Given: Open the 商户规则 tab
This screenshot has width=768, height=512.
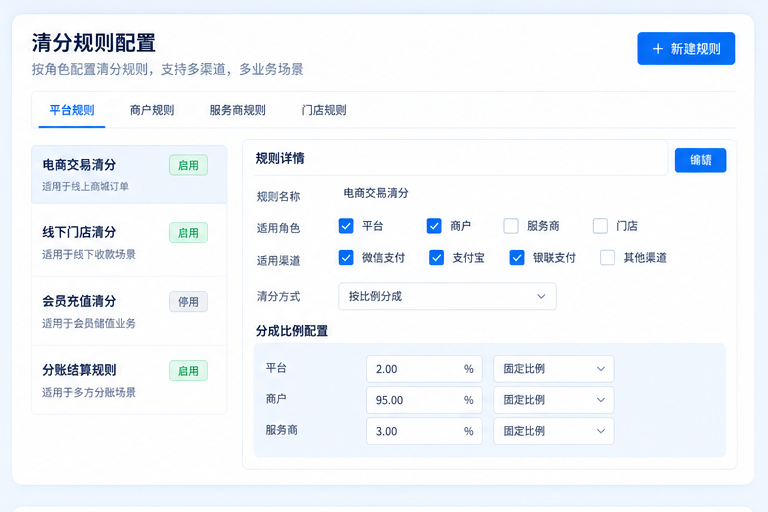Looking at the screenshot, I should [152, 110].
